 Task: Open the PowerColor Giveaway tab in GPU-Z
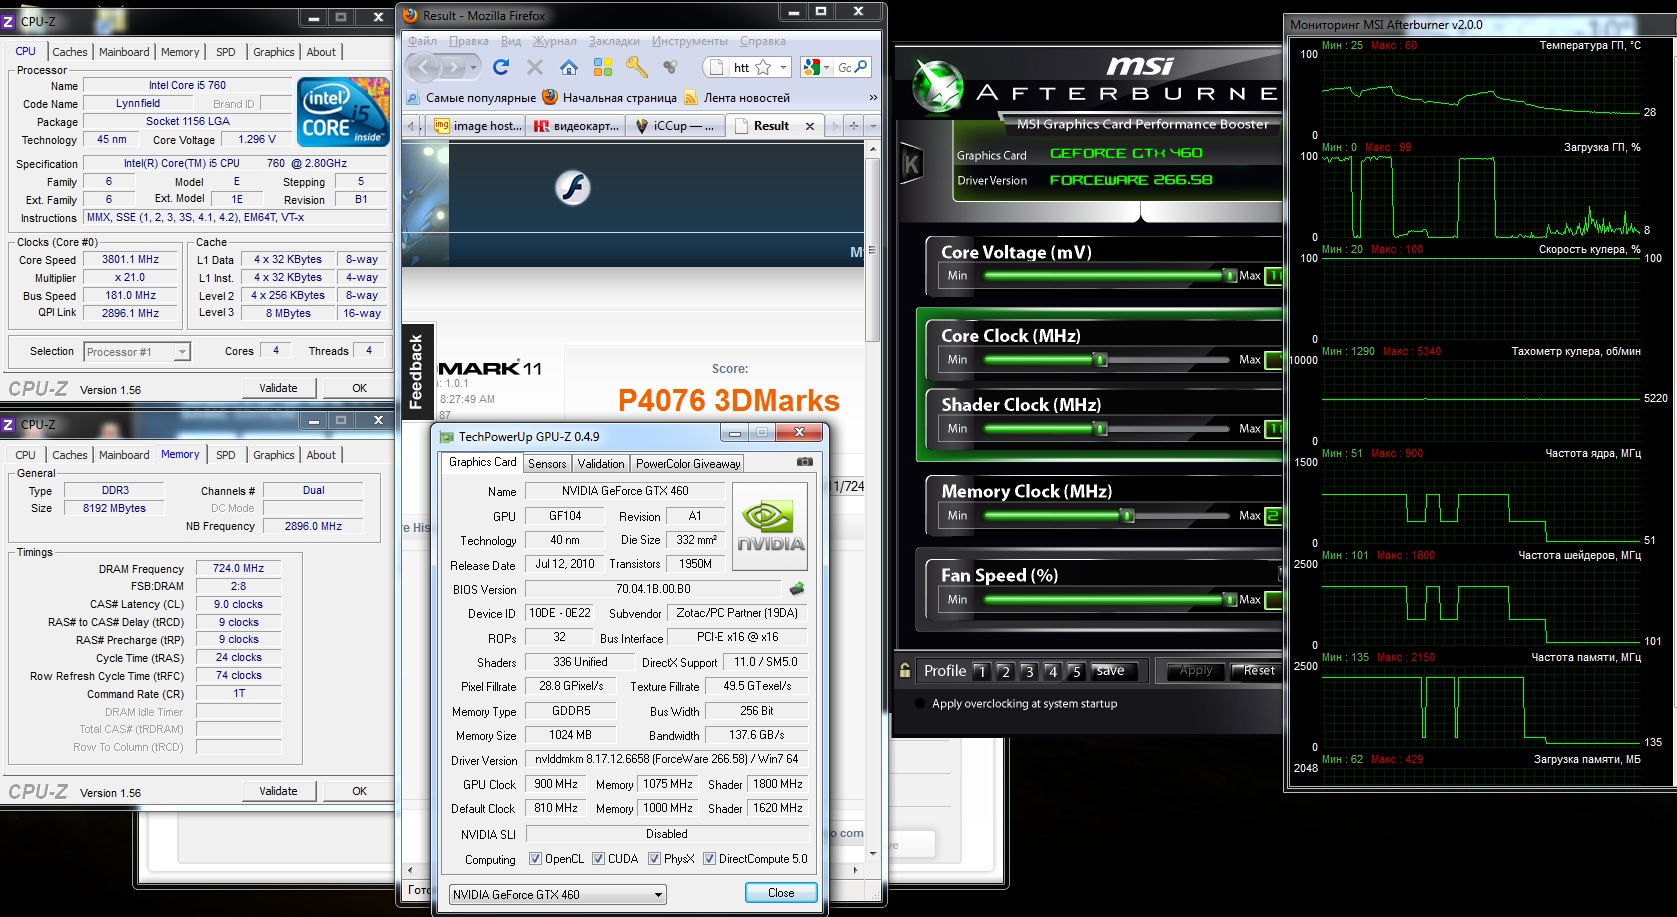688,463
